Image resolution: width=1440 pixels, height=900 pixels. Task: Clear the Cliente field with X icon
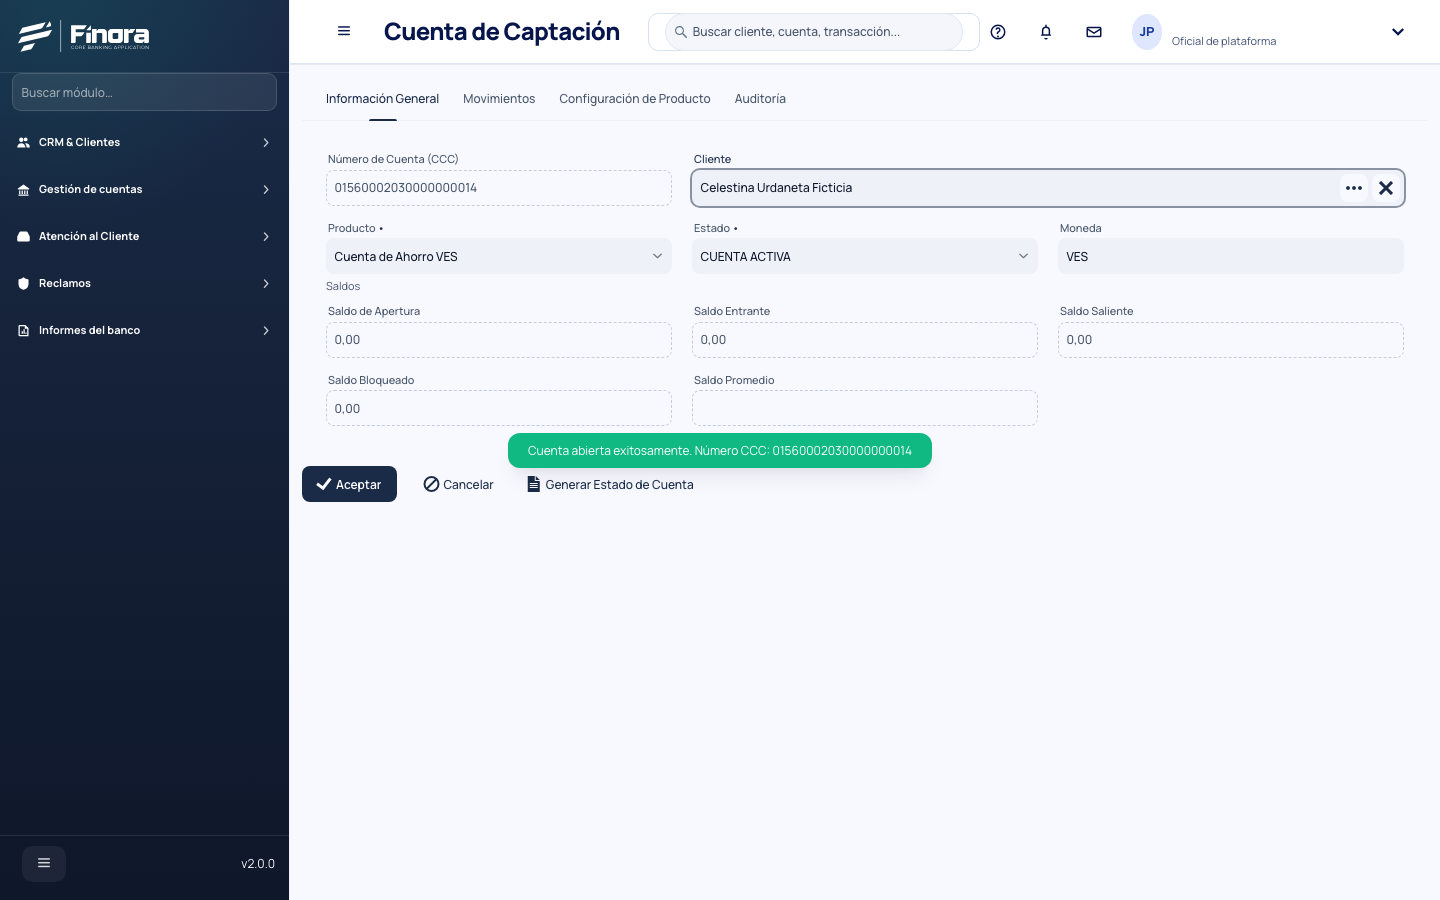tap(1386, 188)
